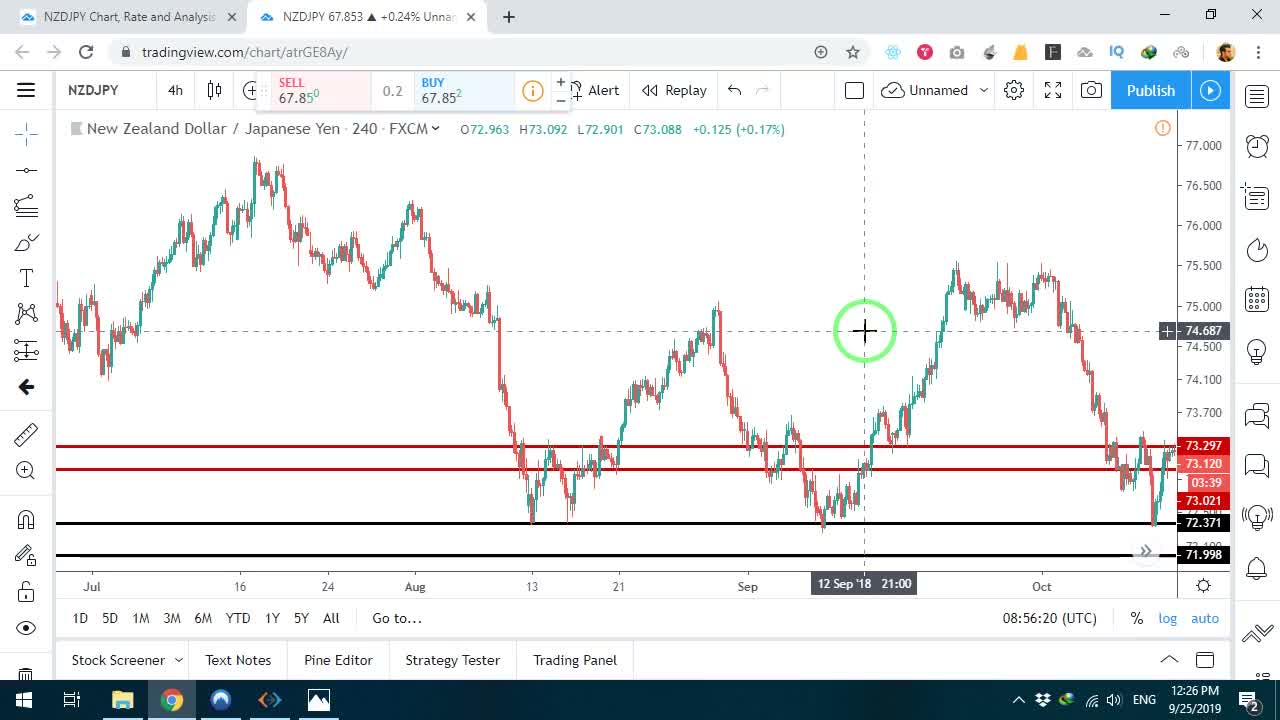Open the Data Window list panel
The image size is (1280, 720).
pyautogui.click(x=1257, y=197)
